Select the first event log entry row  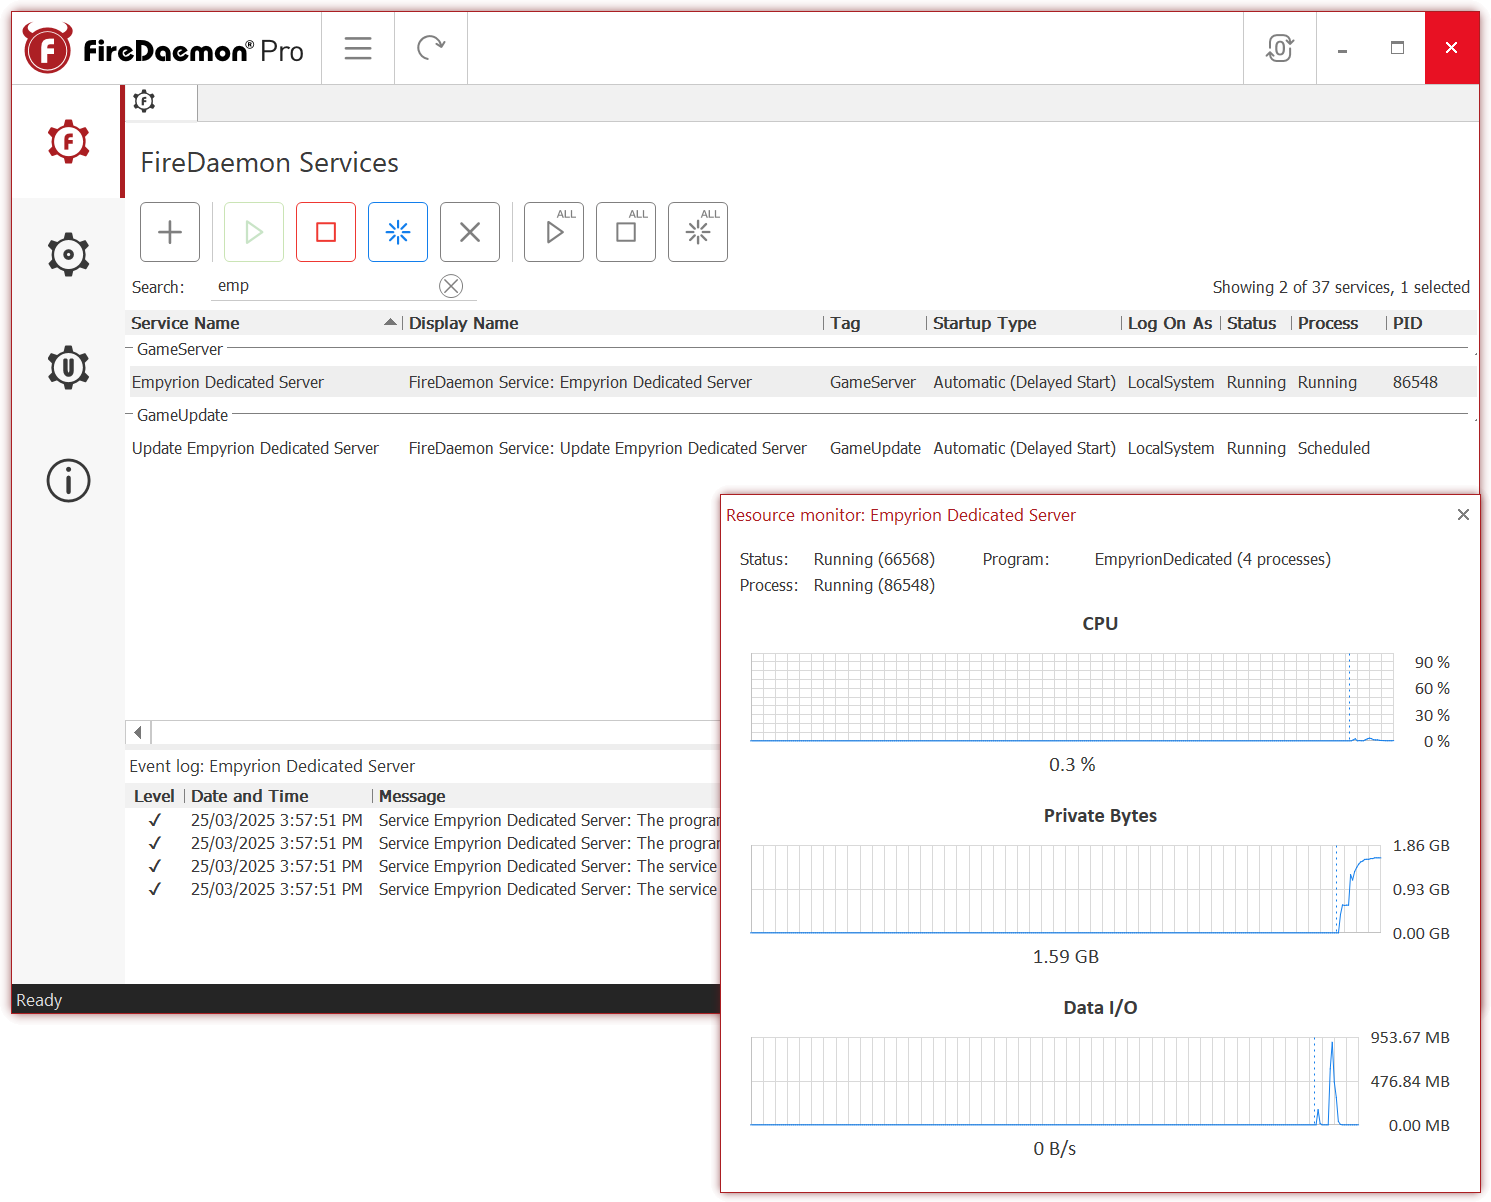[424, 820]
